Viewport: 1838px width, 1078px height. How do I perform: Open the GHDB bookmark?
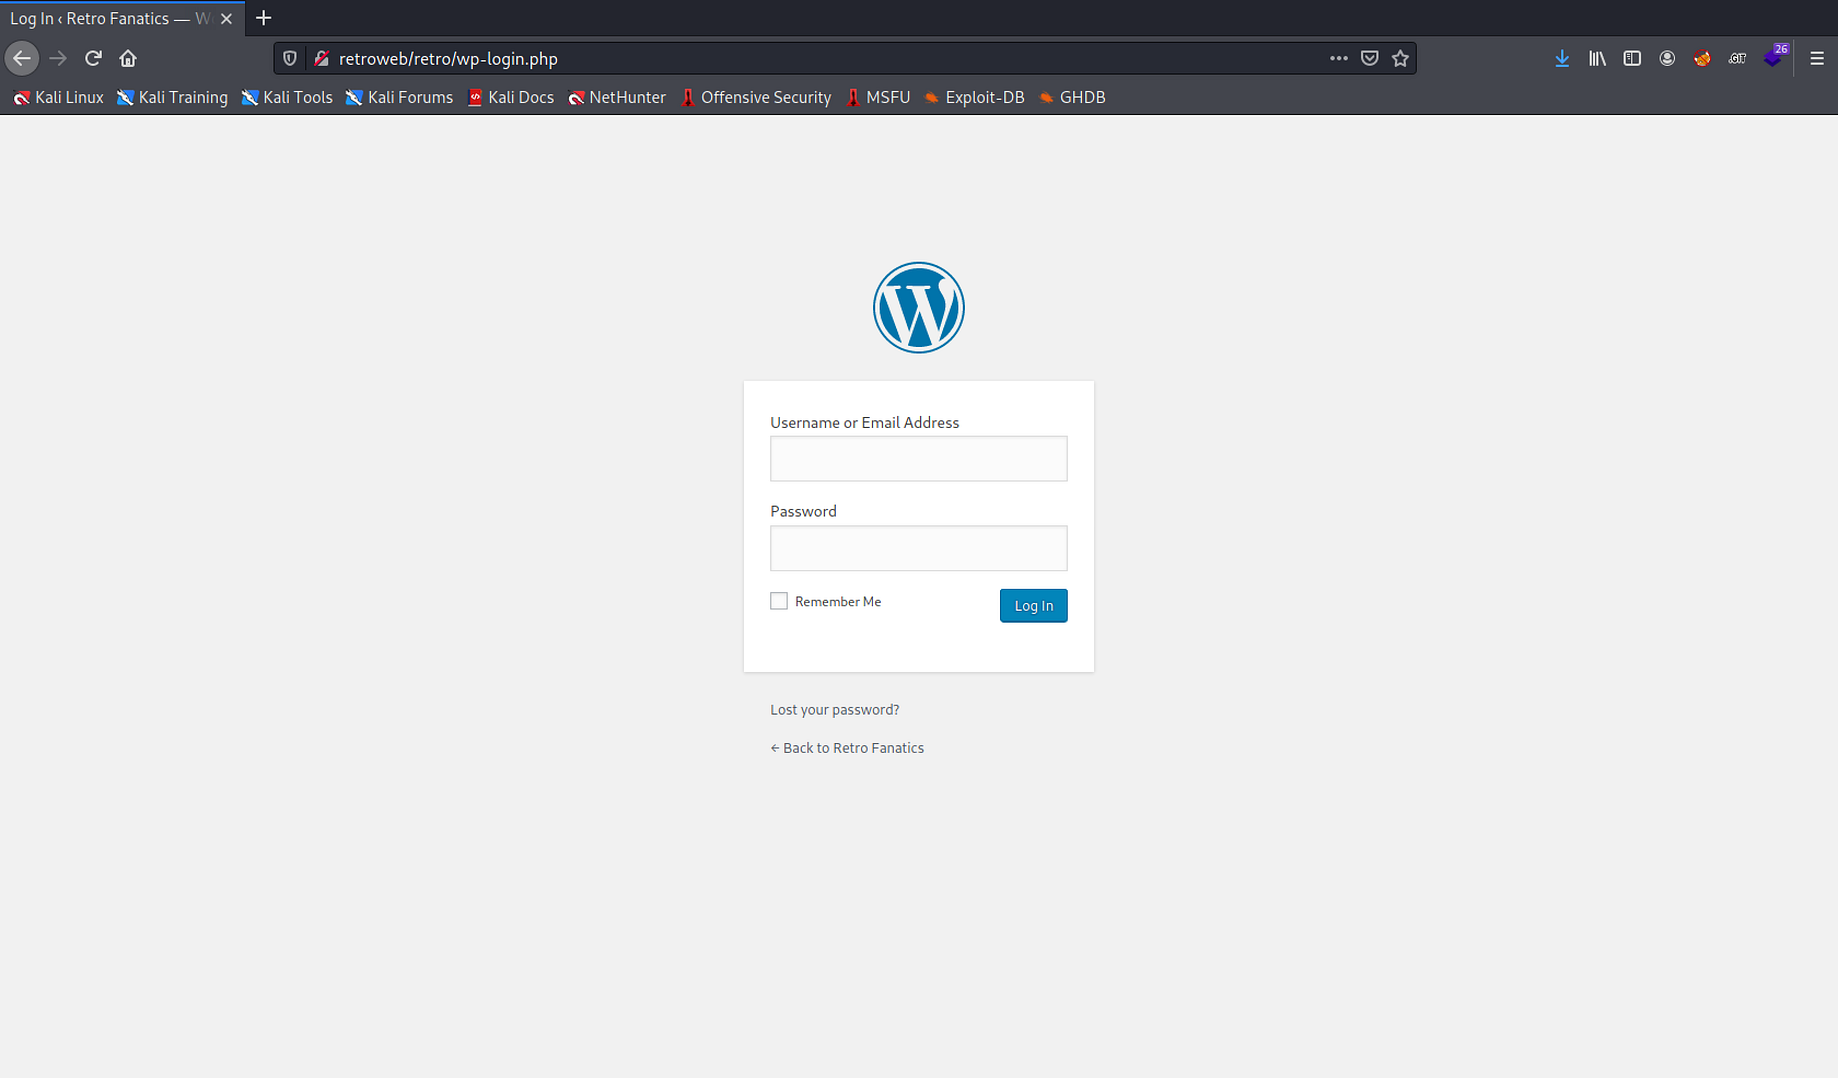1072,97
